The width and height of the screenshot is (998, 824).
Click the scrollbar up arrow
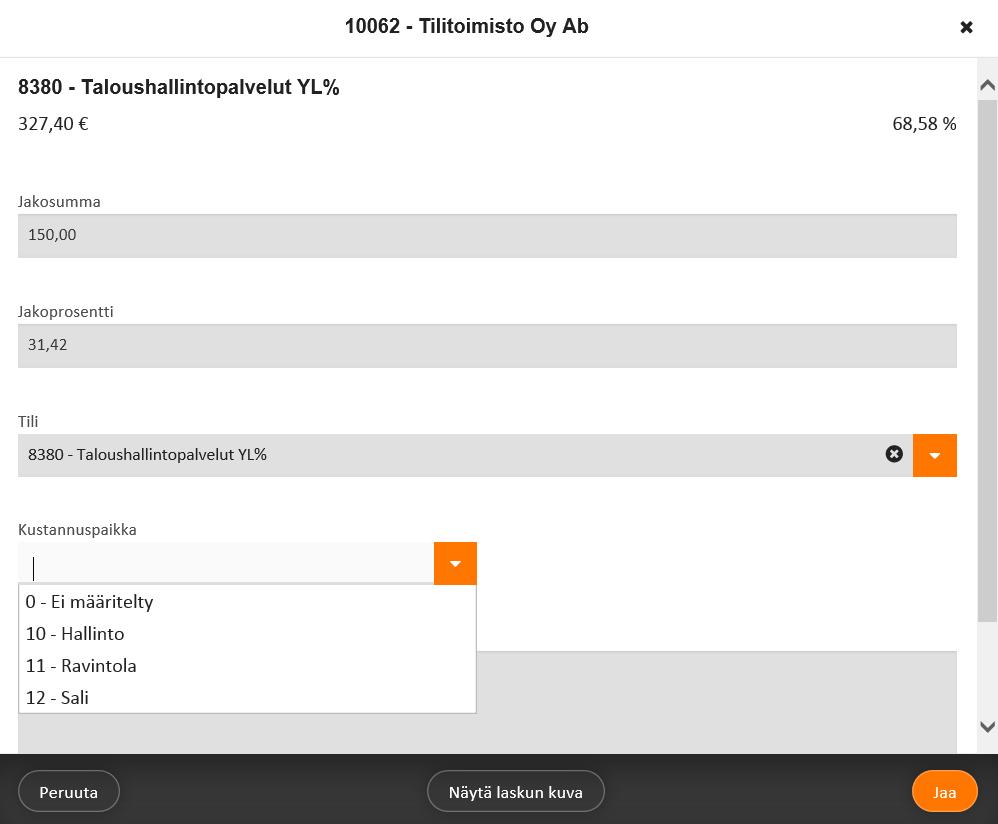coord(987,85)
